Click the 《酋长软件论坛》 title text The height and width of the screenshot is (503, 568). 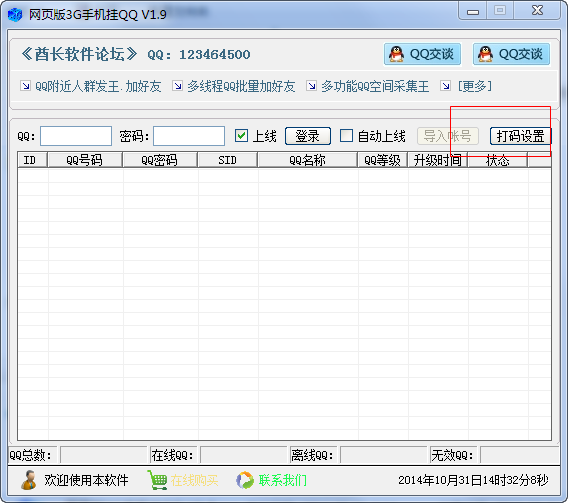coord(79,54)
